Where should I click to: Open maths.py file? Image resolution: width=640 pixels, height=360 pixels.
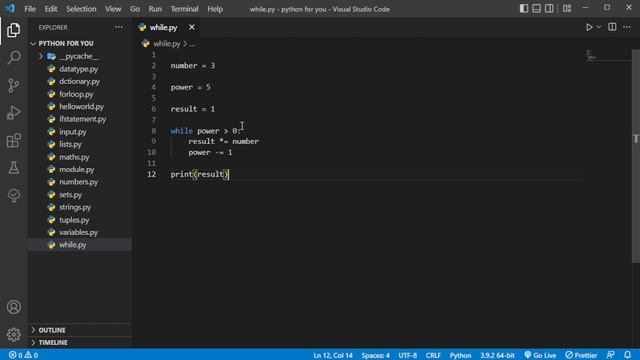tap(80, 157)
